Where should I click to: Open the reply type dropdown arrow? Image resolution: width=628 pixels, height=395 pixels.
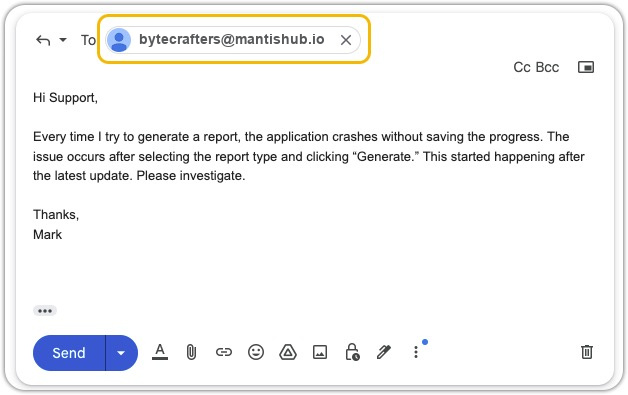click(63, 40)
